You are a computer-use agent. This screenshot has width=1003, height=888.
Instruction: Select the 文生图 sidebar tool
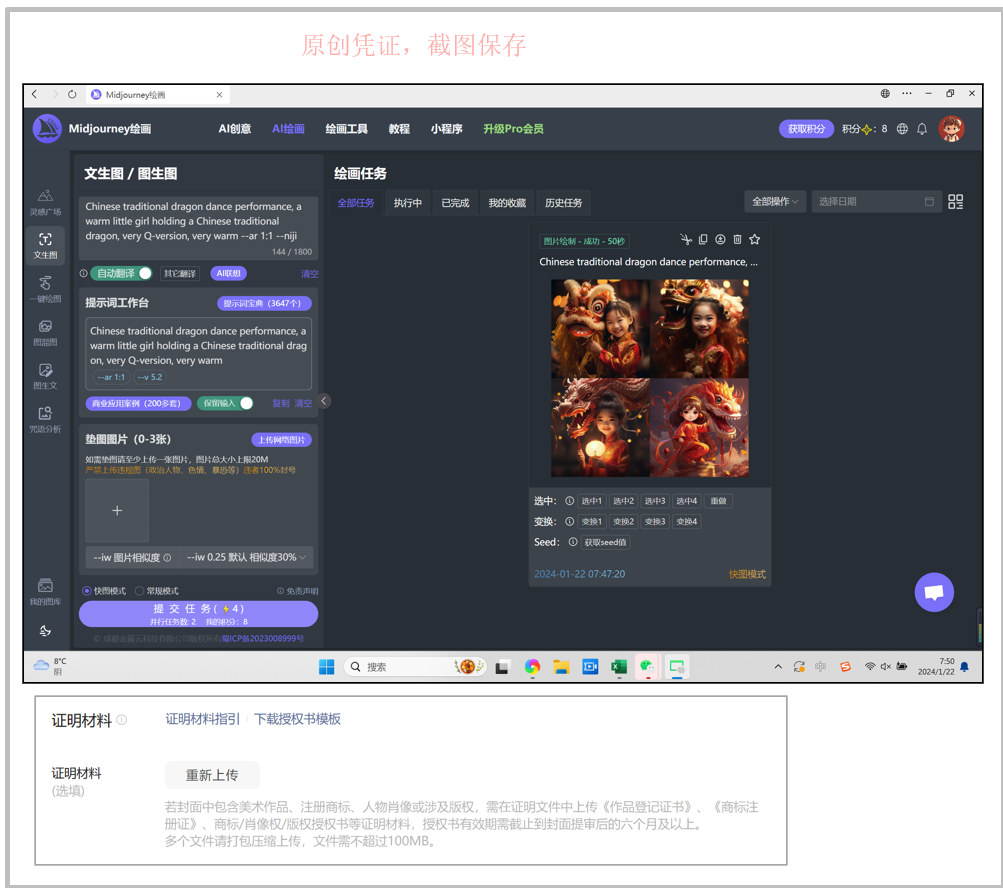[45, 246]
